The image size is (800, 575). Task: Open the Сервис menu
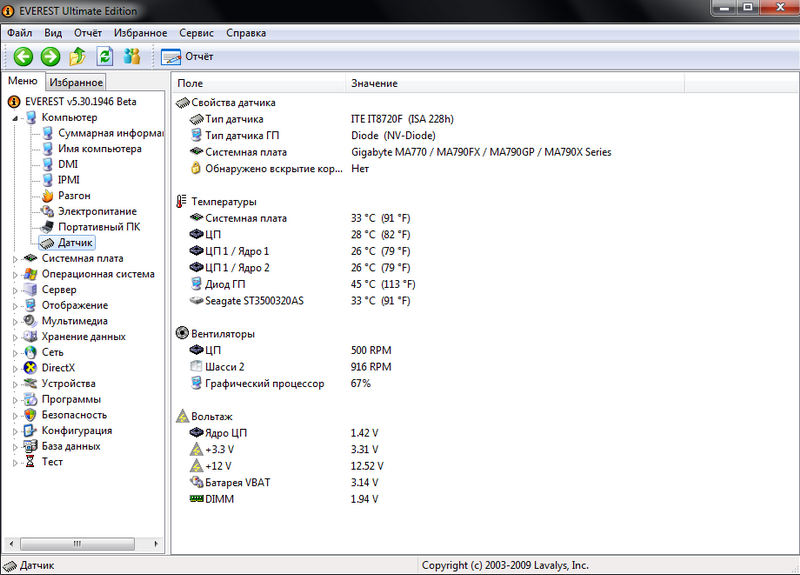196,33
